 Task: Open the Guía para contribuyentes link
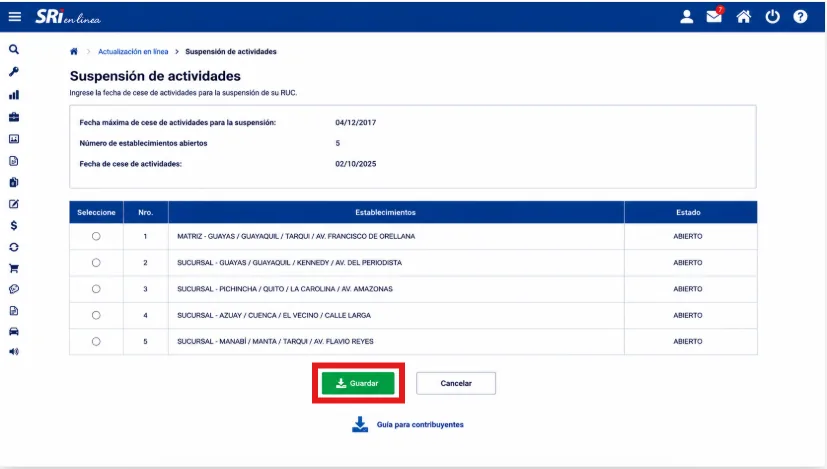click(420, 425)
